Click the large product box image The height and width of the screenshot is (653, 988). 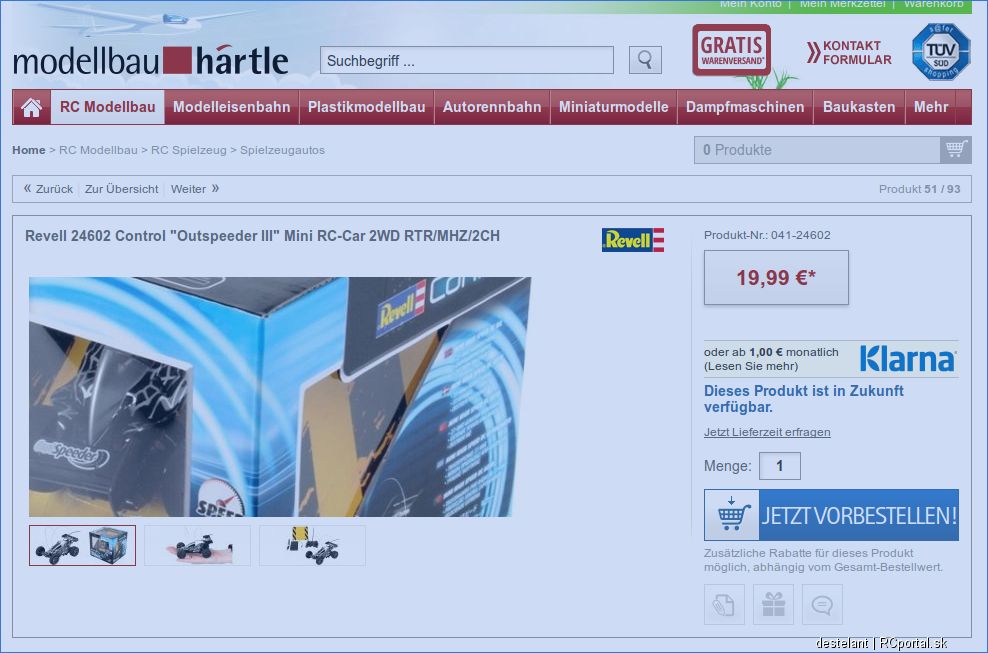[280, 397]
